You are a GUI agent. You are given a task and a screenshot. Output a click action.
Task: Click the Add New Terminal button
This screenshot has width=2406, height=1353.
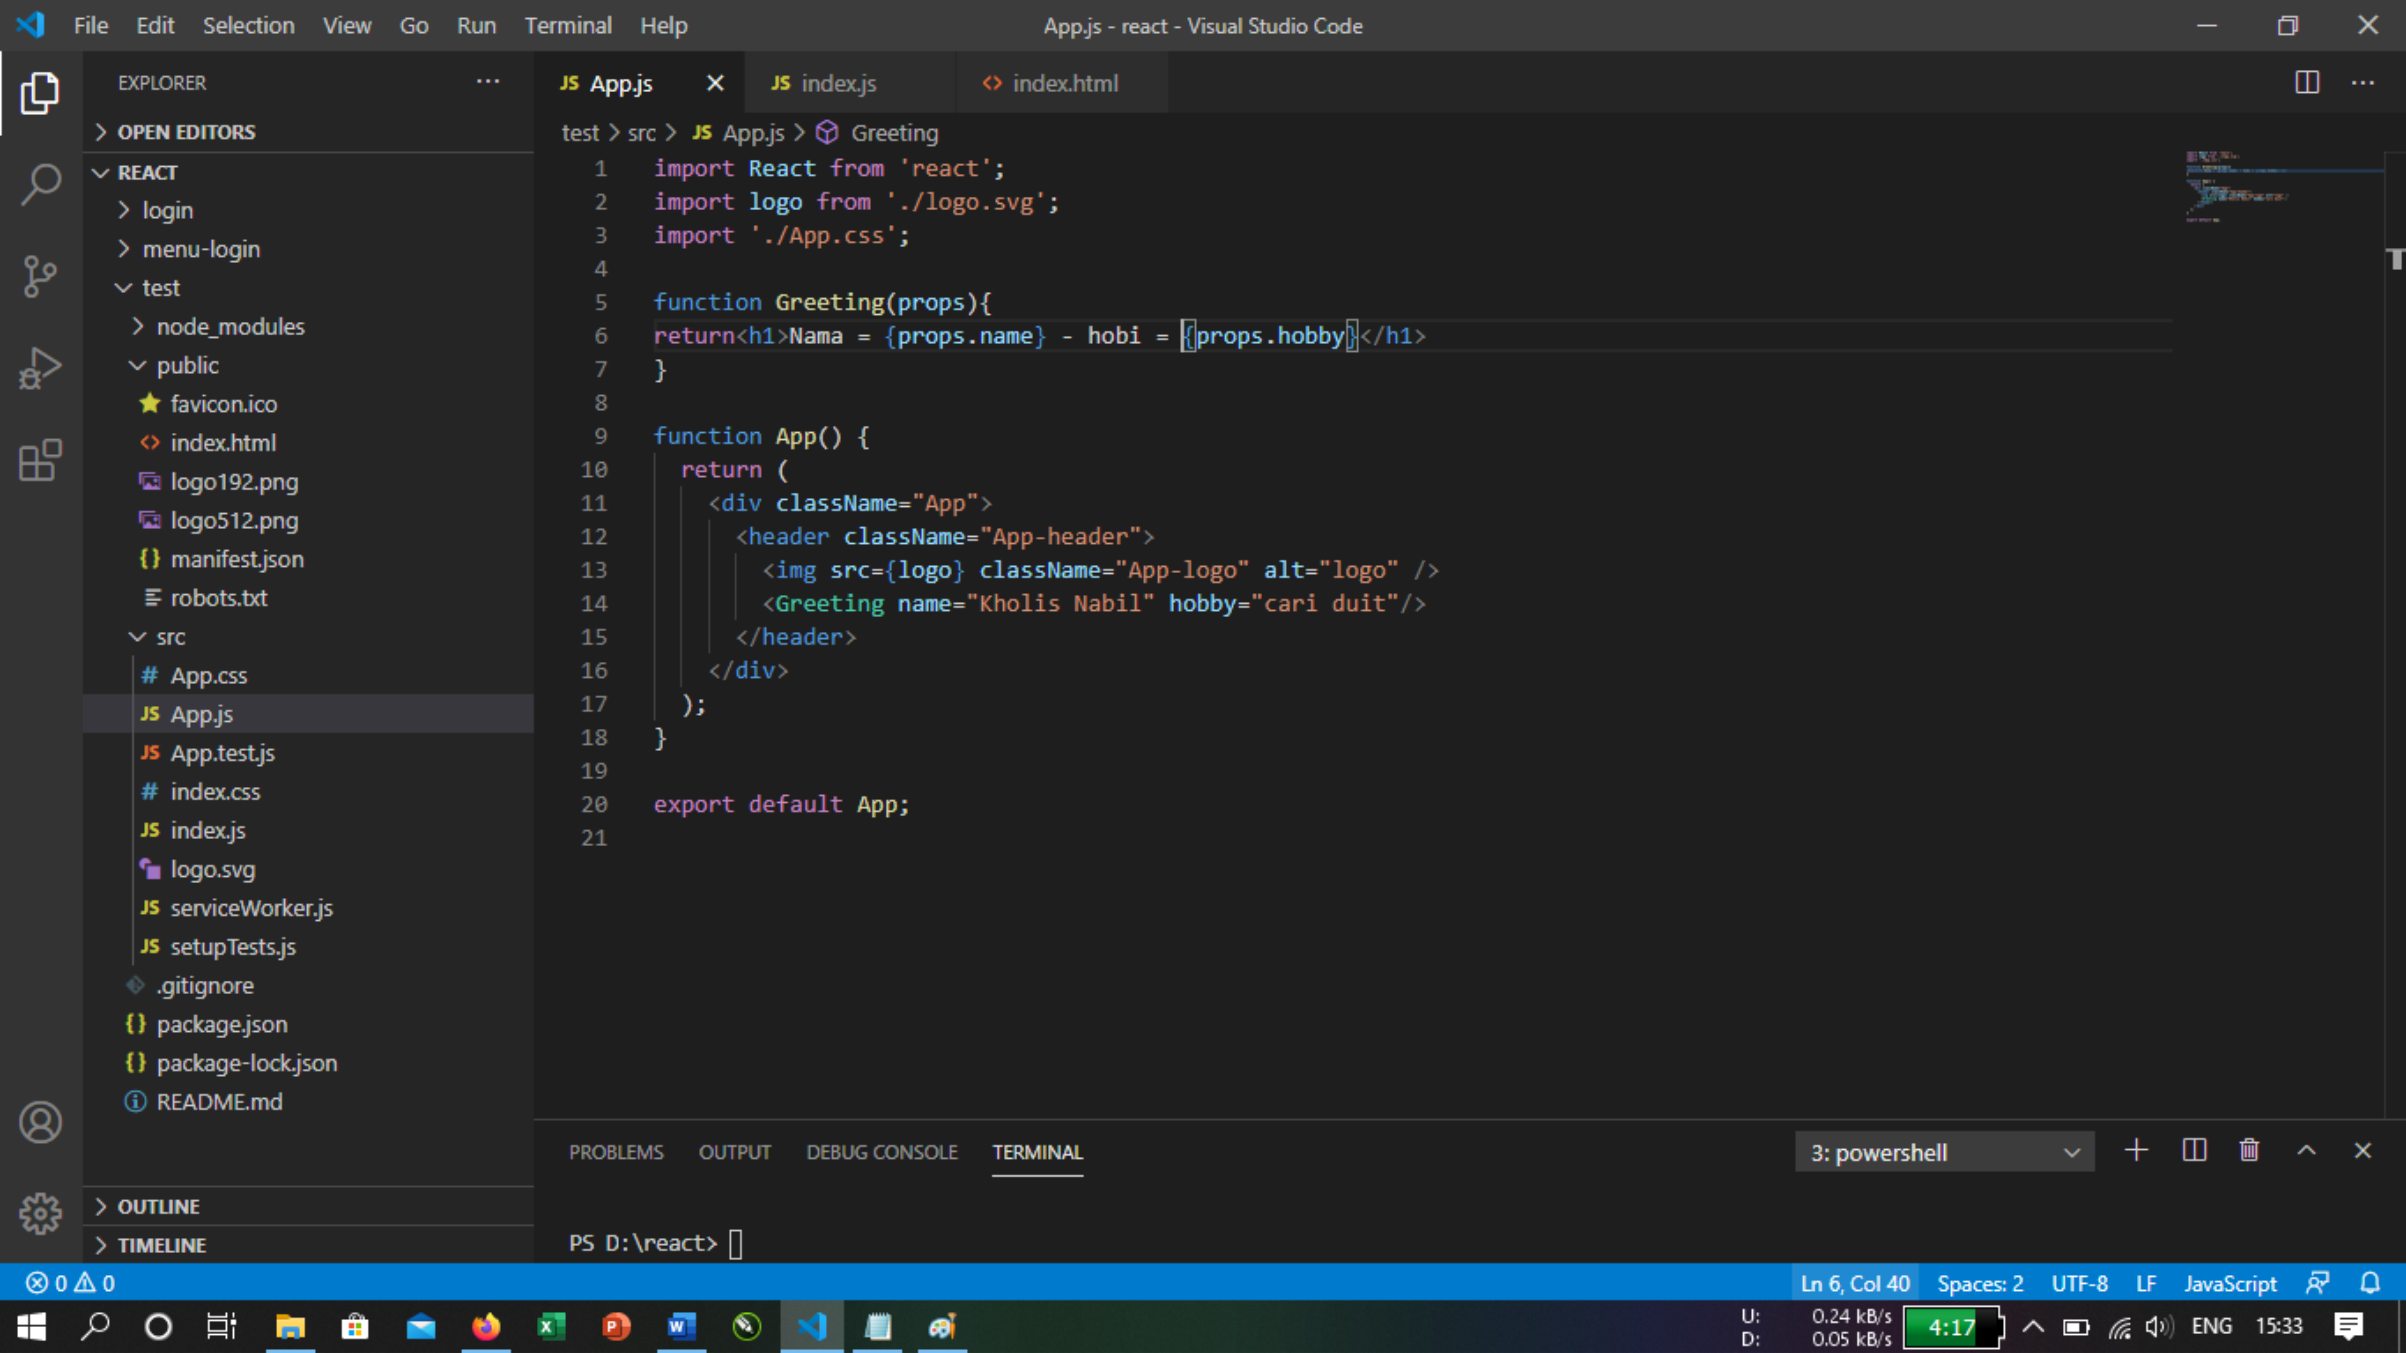(x=2138, y=1151)
